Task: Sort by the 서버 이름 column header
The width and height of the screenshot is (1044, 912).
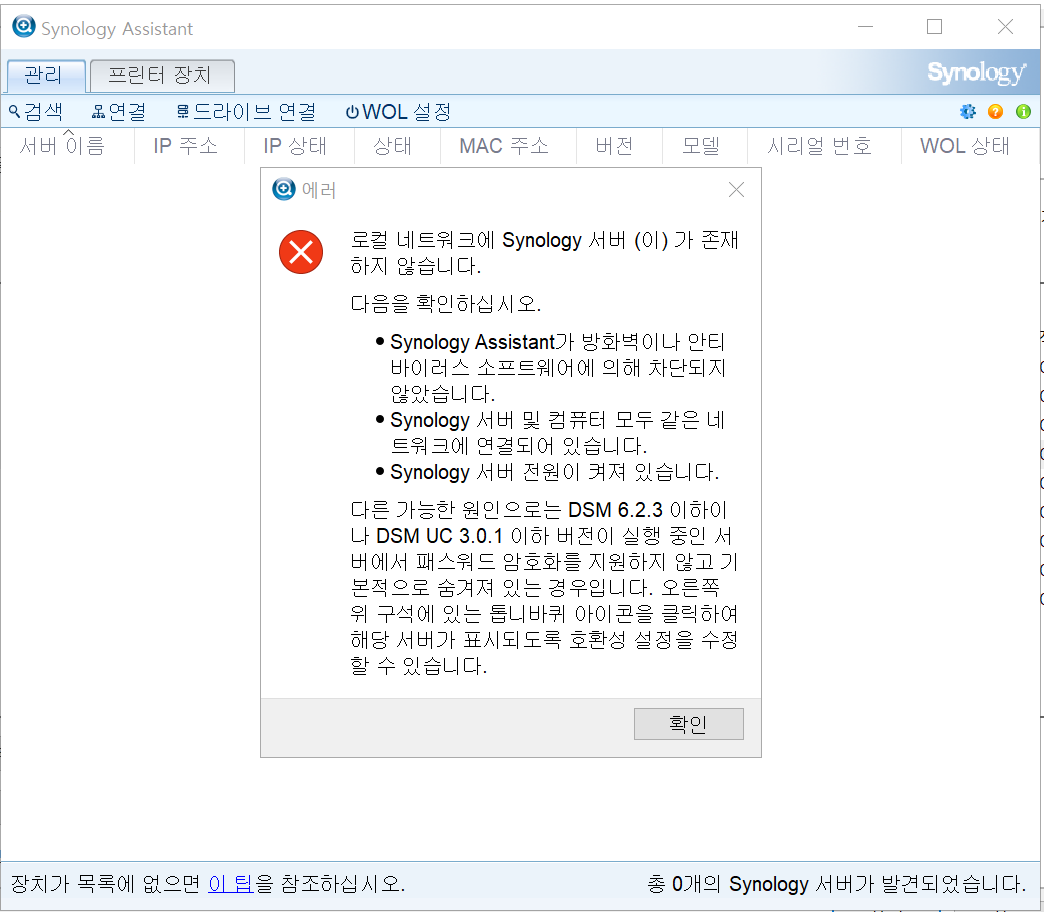Action: (68, 146)
